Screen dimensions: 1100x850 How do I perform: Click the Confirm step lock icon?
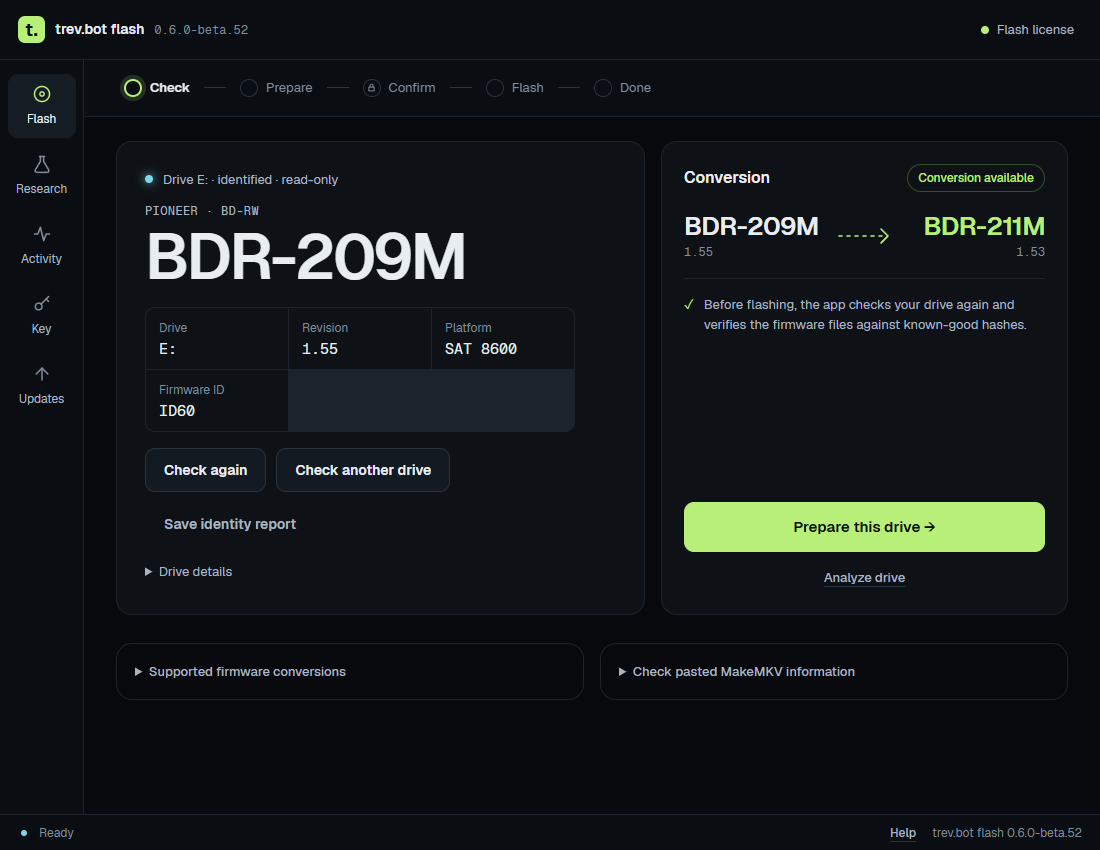(372, 88)
